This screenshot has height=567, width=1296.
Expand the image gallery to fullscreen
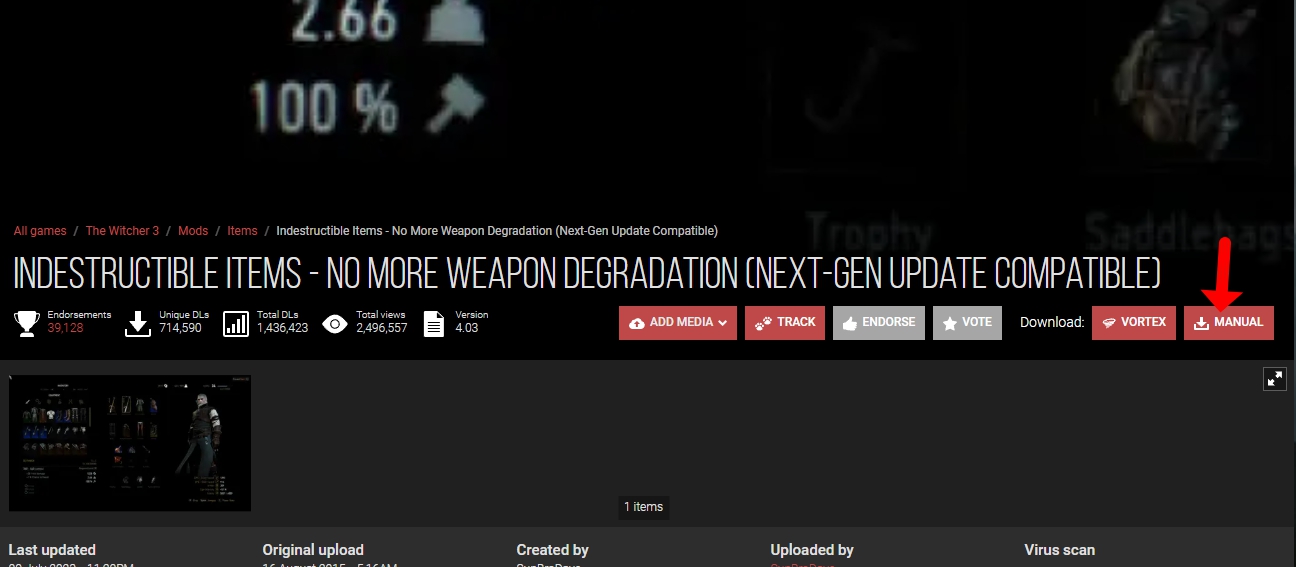click(1274, 379)
